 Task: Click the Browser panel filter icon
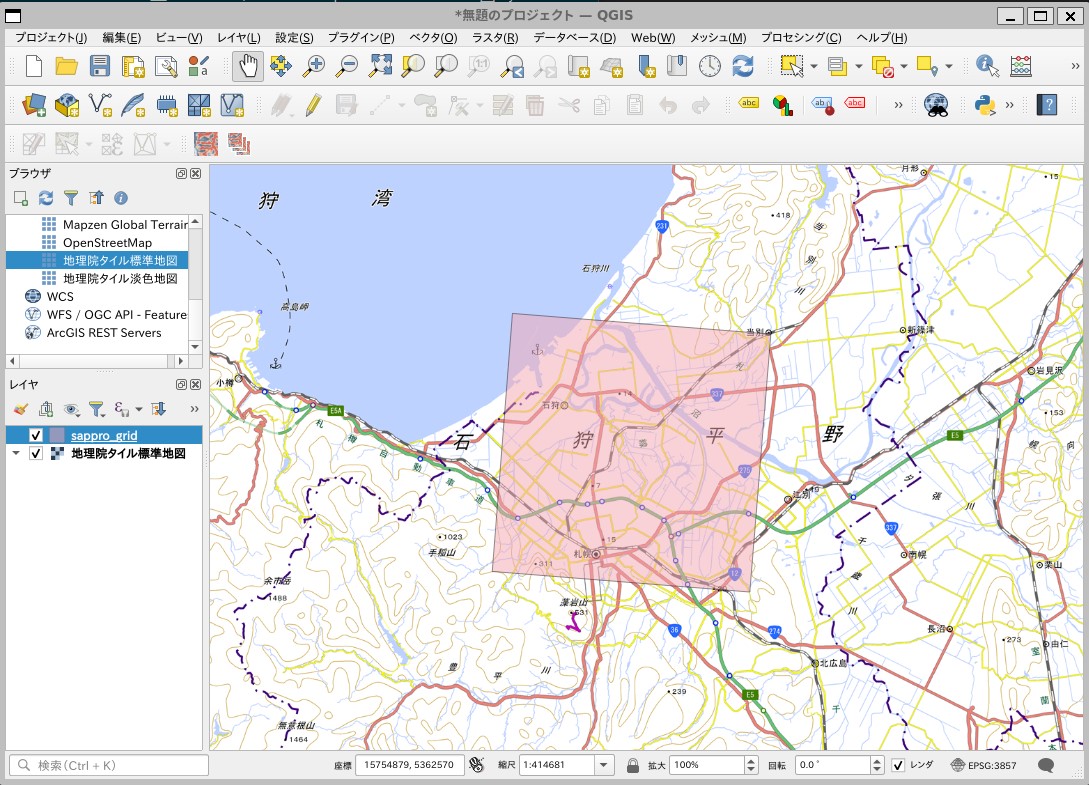pyautogui.click(x=71, y=198)
